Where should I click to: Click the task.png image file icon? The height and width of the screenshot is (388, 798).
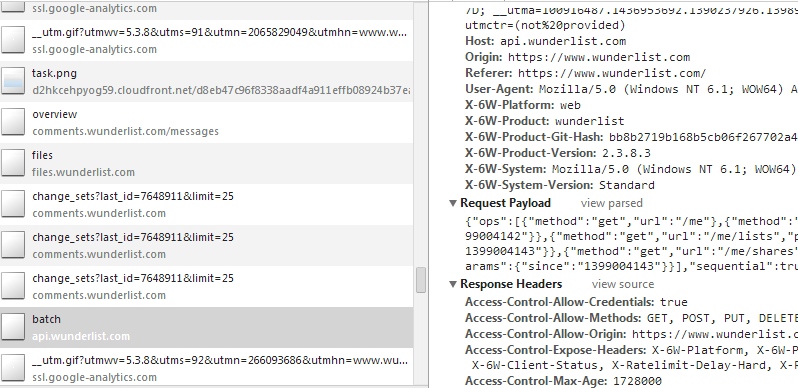tap(13, 81)
